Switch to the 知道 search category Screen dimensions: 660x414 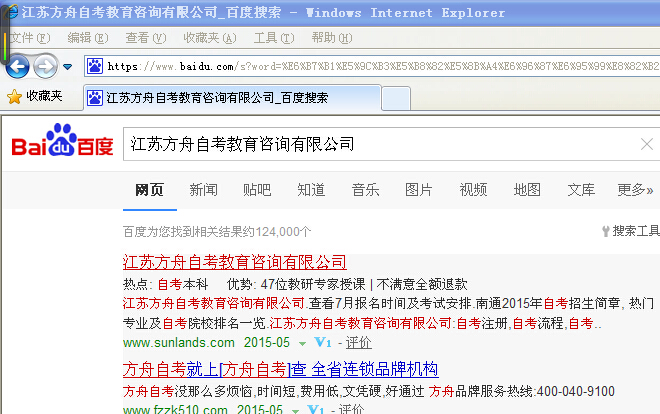pyautogui.click(x=311, y=190)
